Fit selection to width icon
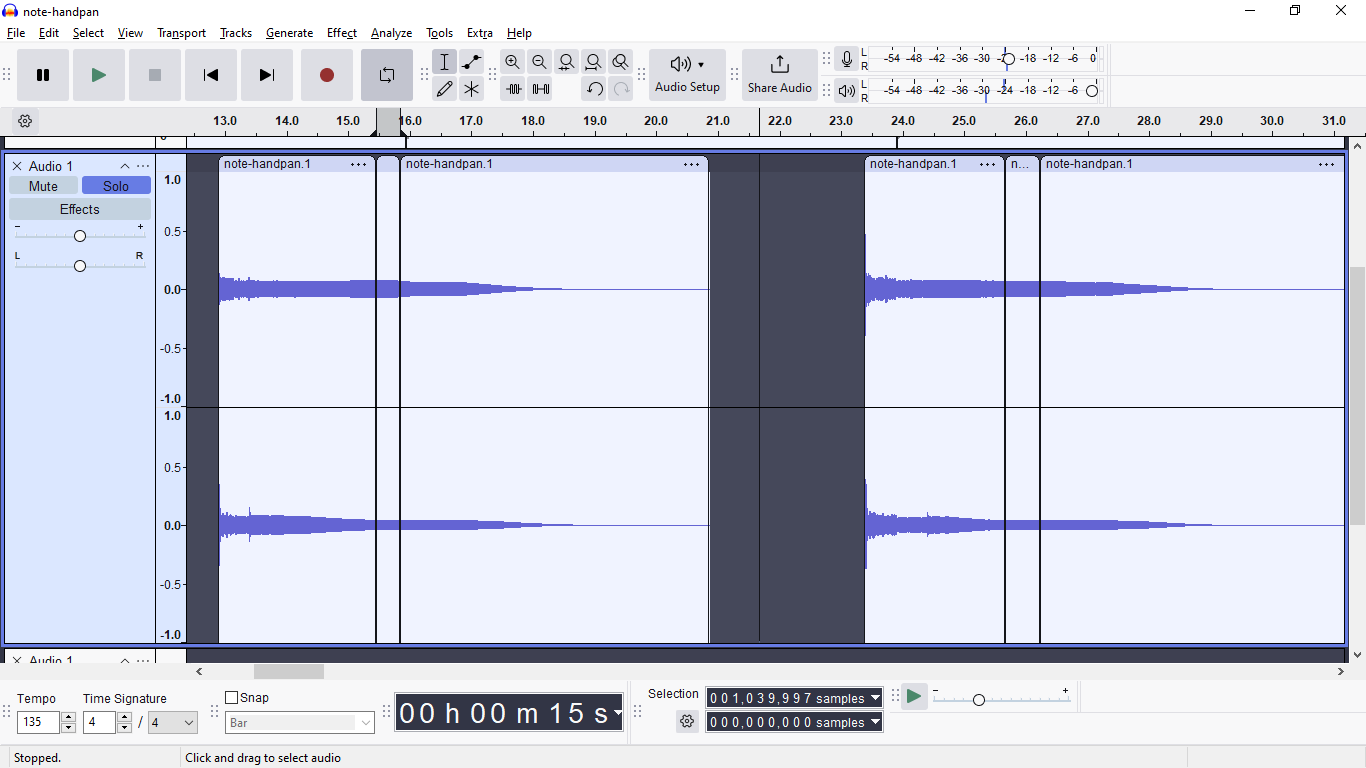1366x768 pixels. point(567,62)
